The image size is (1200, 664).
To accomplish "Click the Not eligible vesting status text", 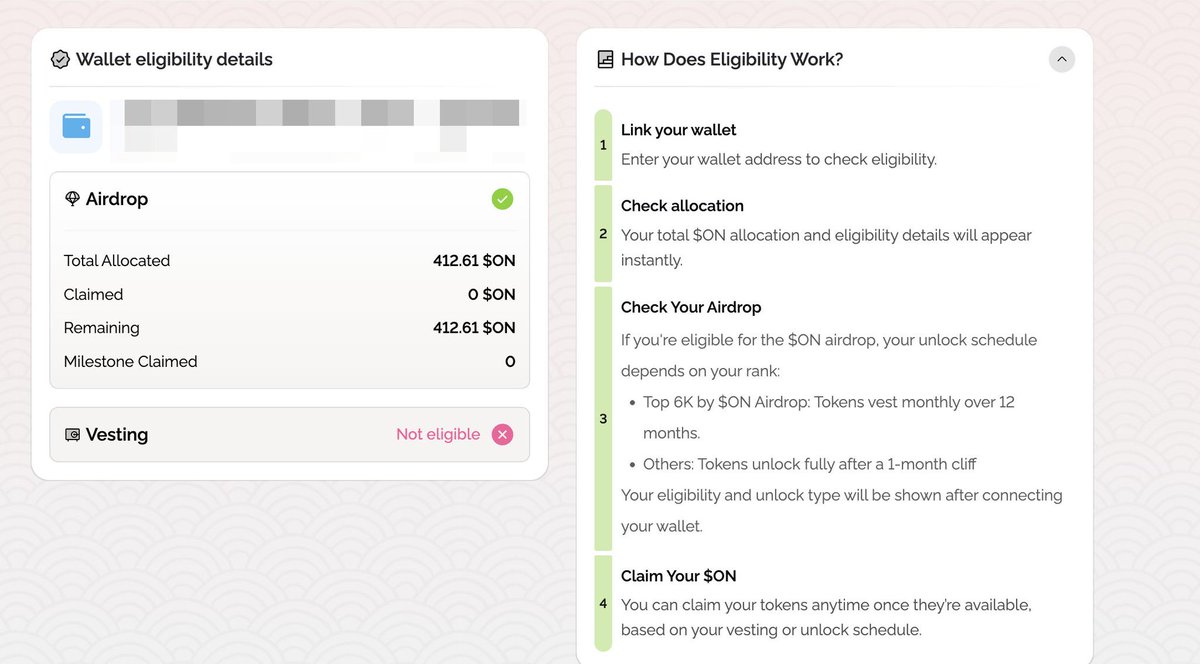I will click(x=438, y=434).
